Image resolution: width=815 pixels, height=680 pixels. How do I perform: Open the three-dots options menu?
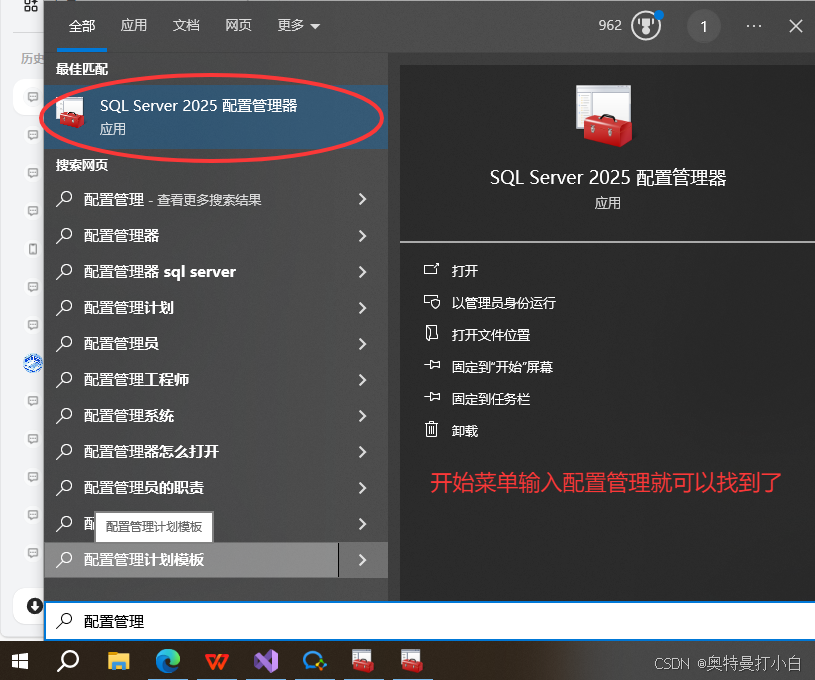tap(754, 26)
